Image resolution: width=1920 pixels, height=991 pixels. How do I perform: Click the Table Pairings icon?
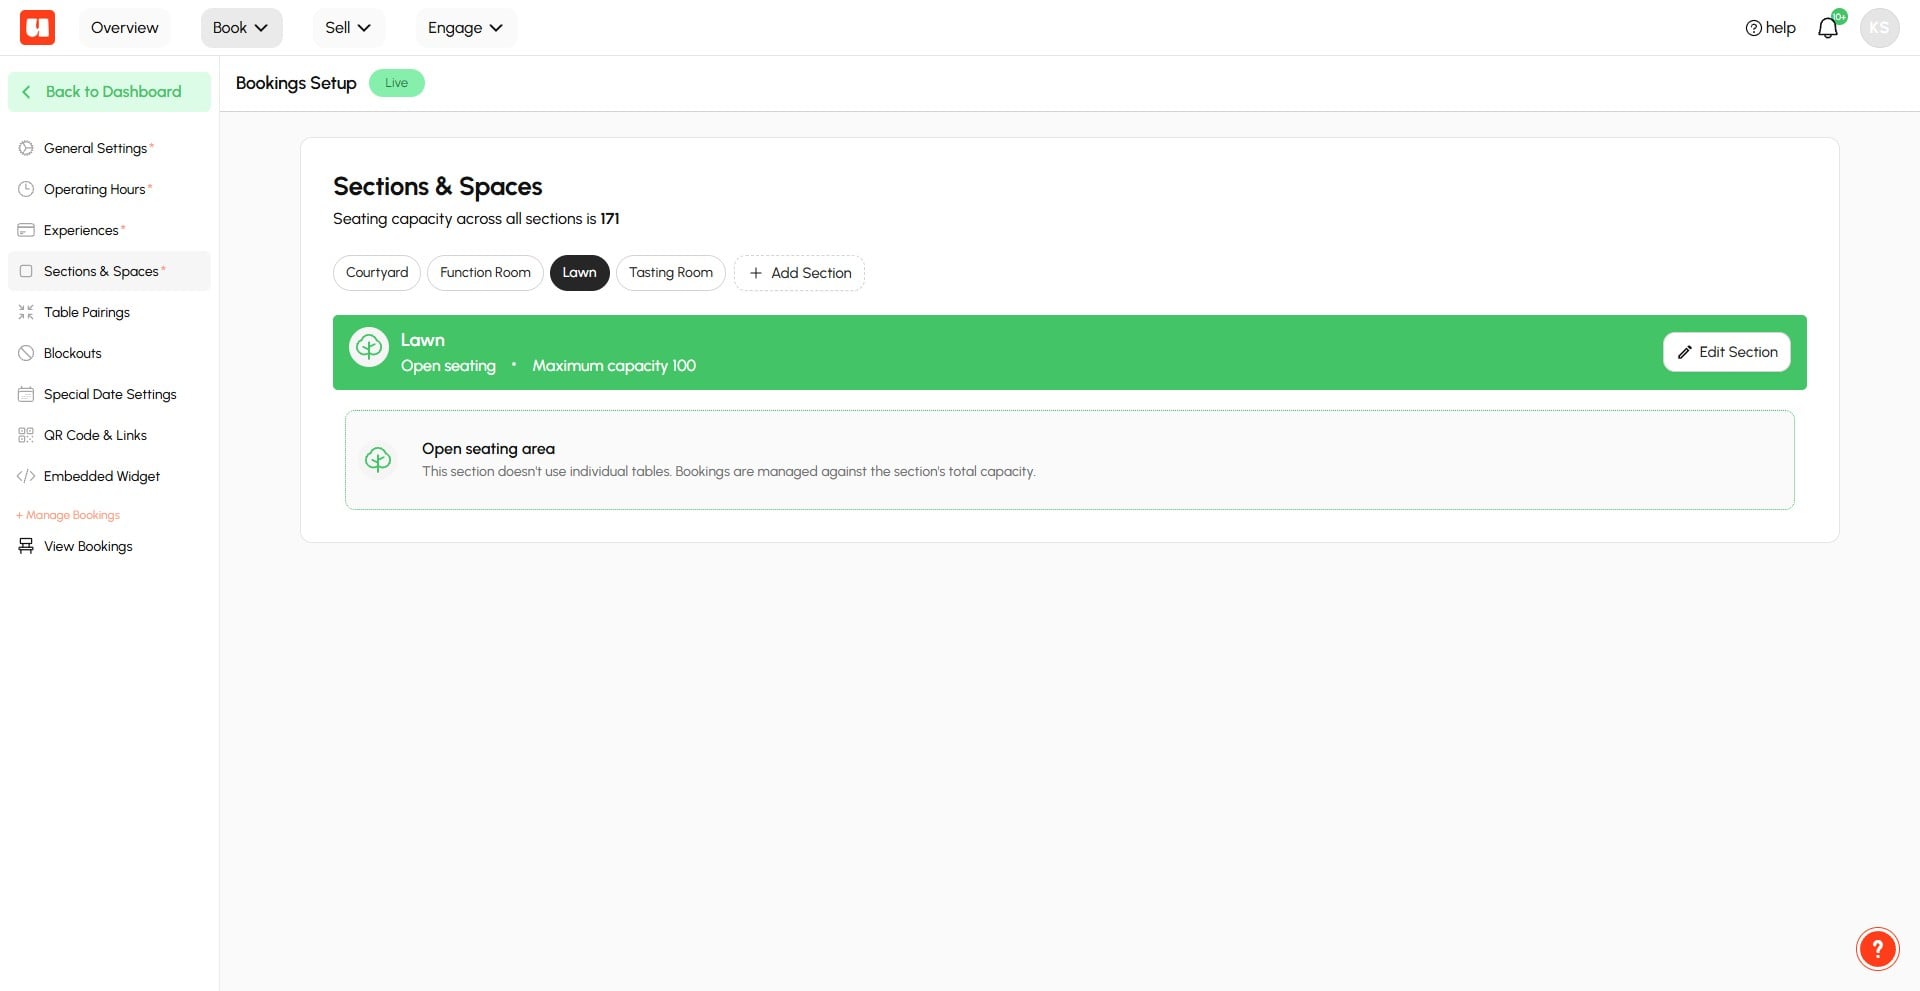pos(26,312)
